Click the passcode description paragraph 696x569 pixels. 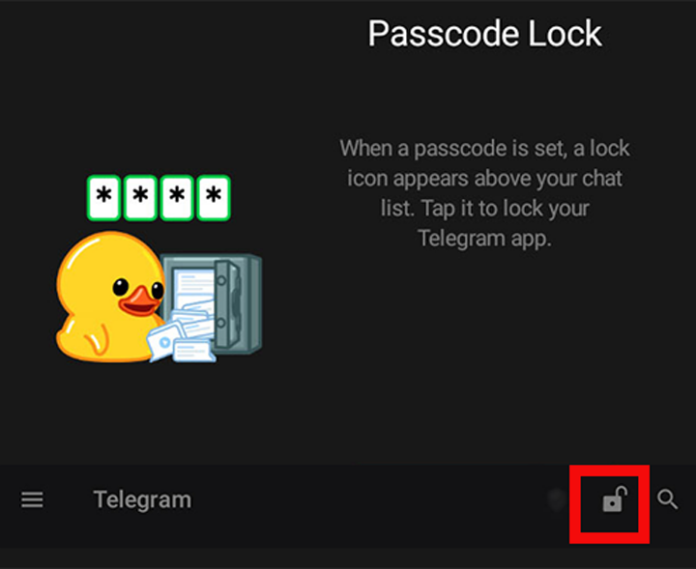click(x=485, y=193)
